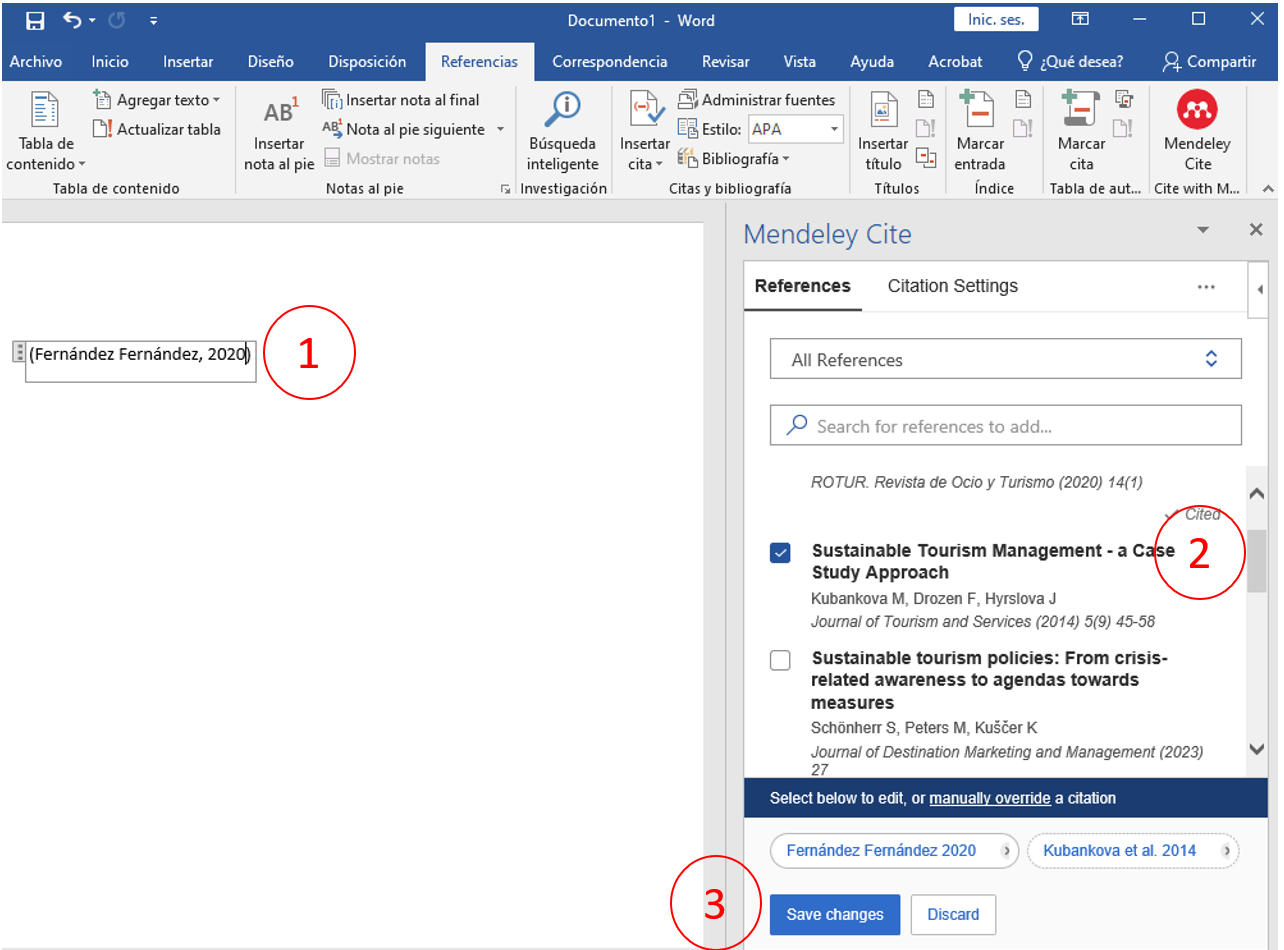Save the document using the floppy disk icon
Viewport: 1284px width, 950px height.
coord(35,20)
